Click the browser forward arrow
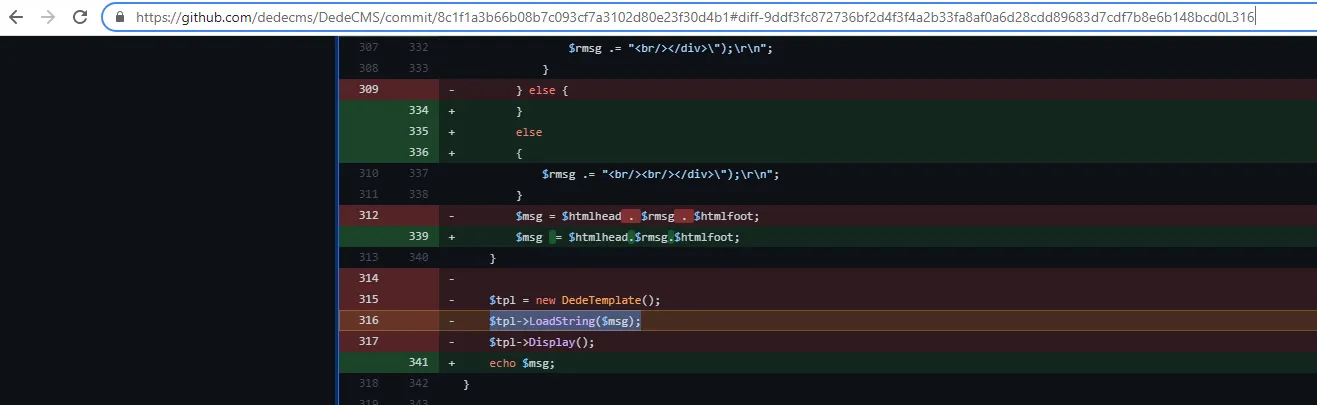This screenshot has height=405, width=1317. 48,17
